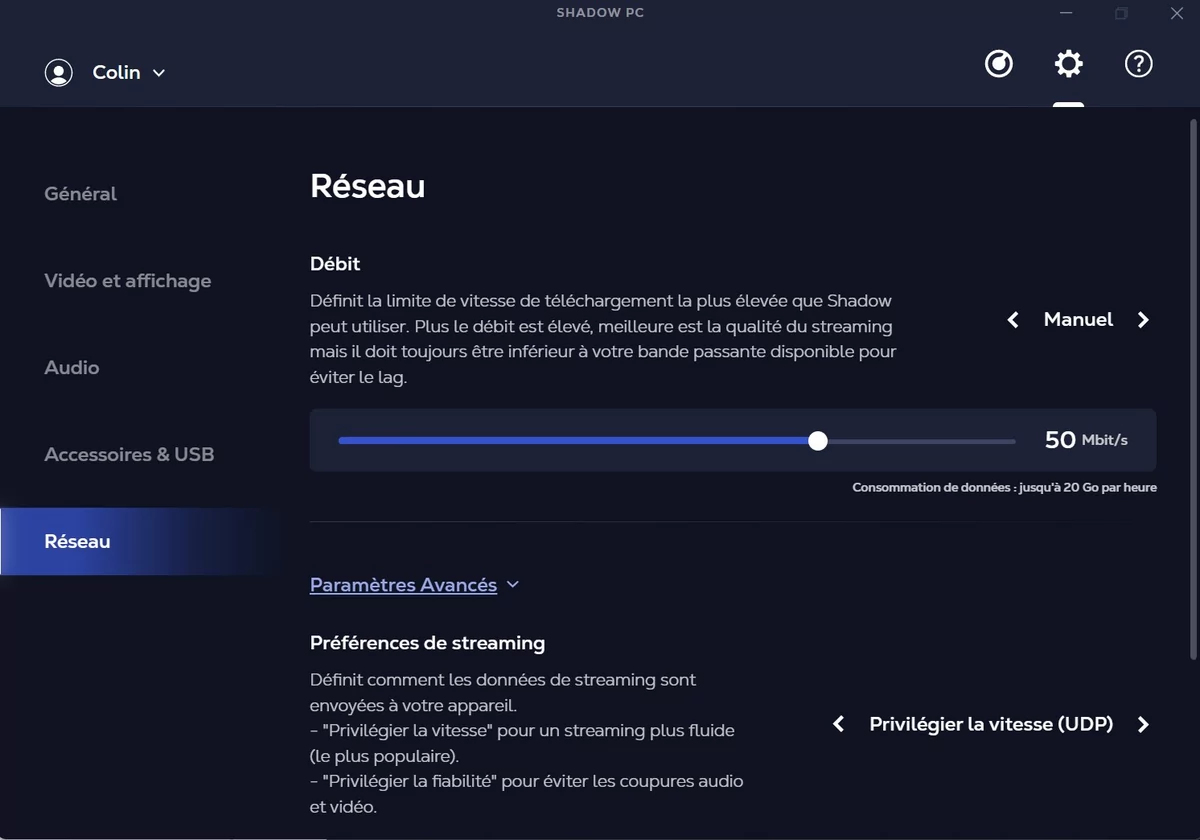
Task: Click right arrow beside Privilégier la vitesse (UDP)
Action: click(x=1143, y=724)
